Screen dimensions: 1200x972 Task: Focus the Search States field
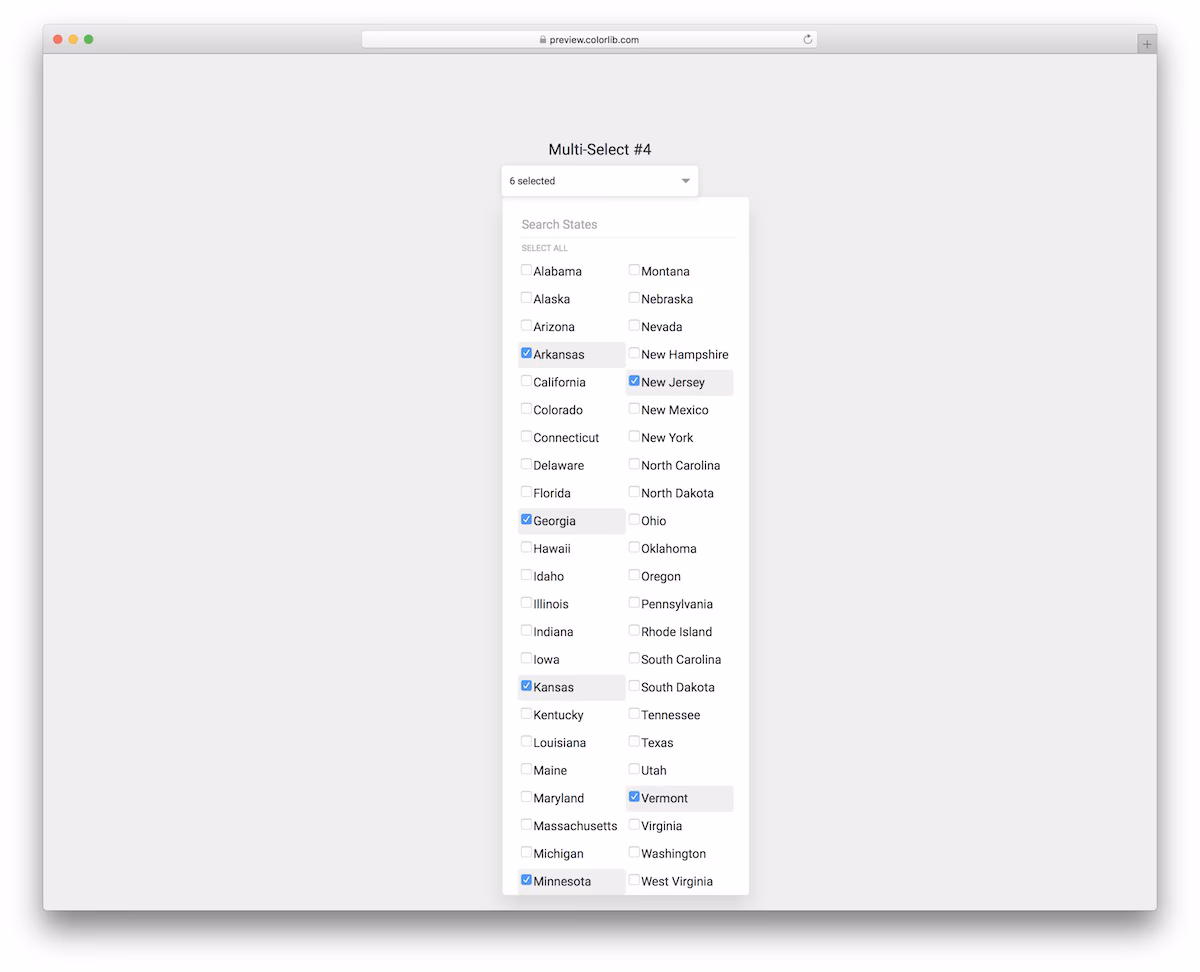pyautogui.click(x=628, y=225)
